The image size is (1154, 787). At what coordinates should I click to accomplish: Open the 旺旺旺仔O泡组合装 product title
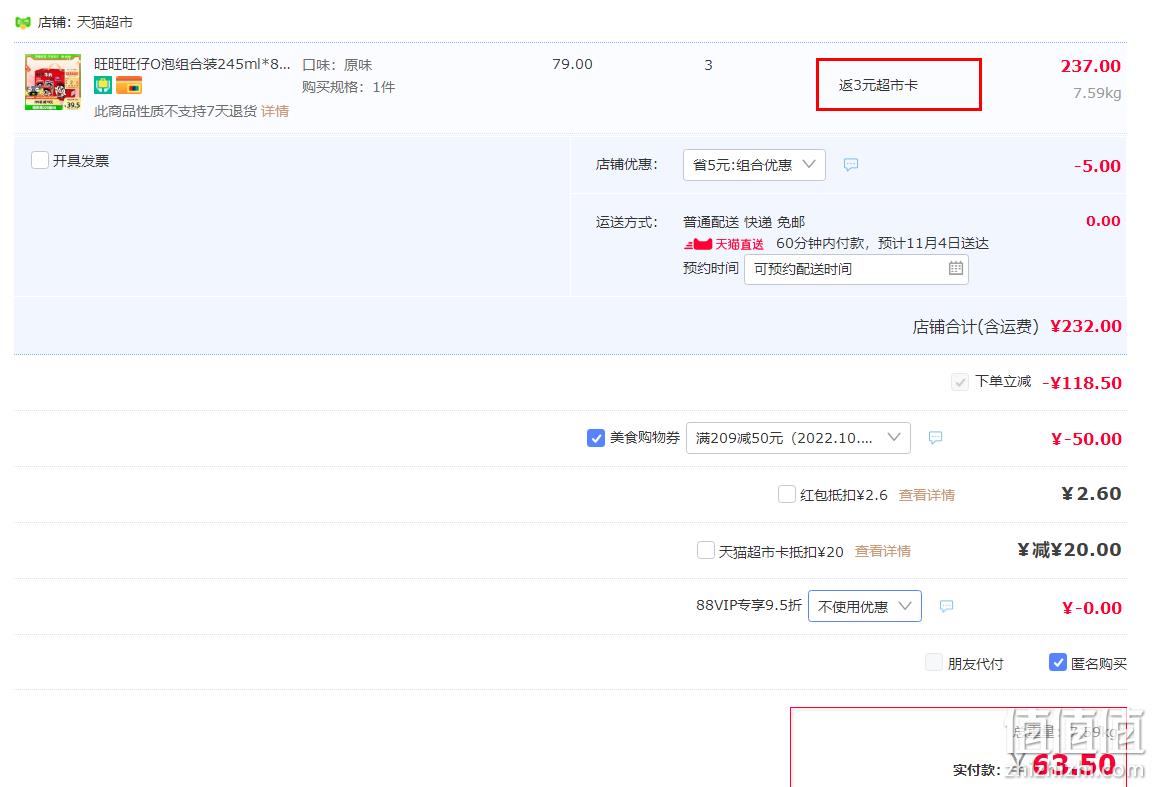[x=192, y=64]
